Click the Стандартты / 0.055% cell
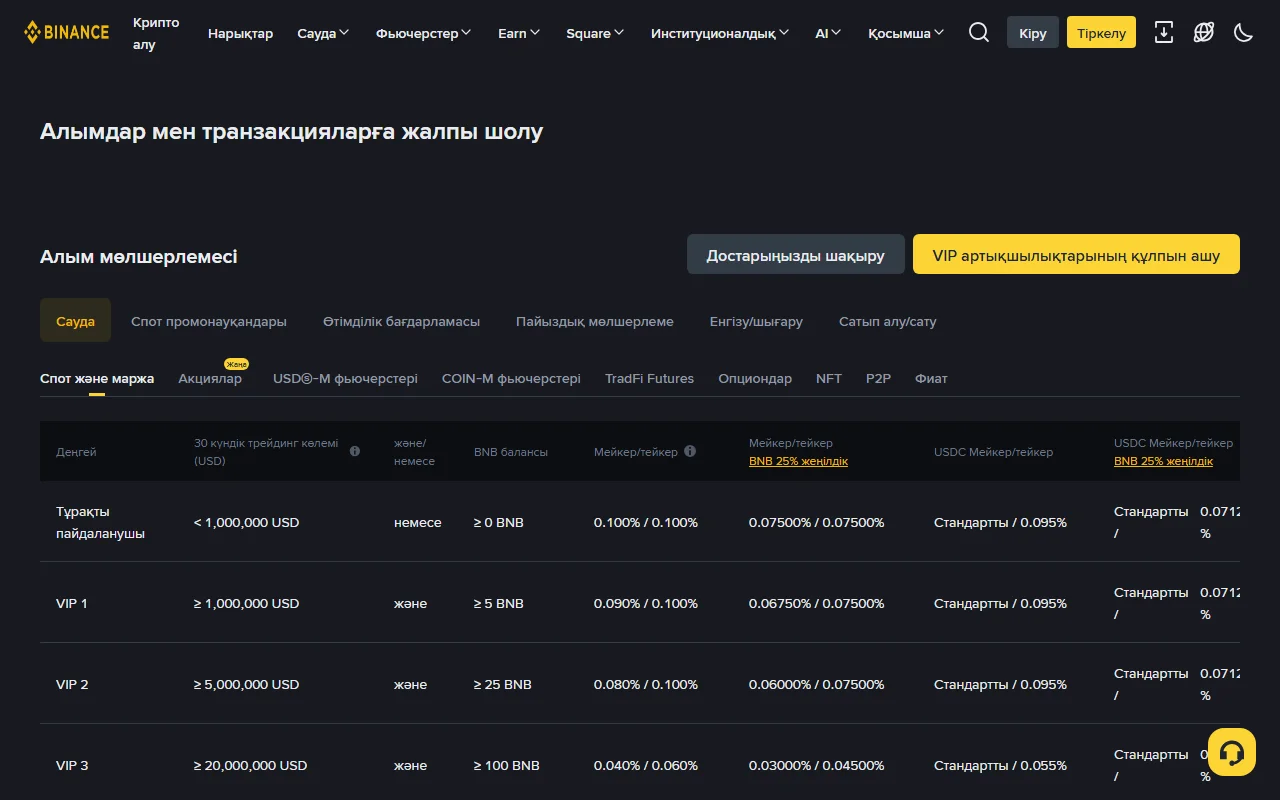1280x800 pixels. [x=1000, y=765]
